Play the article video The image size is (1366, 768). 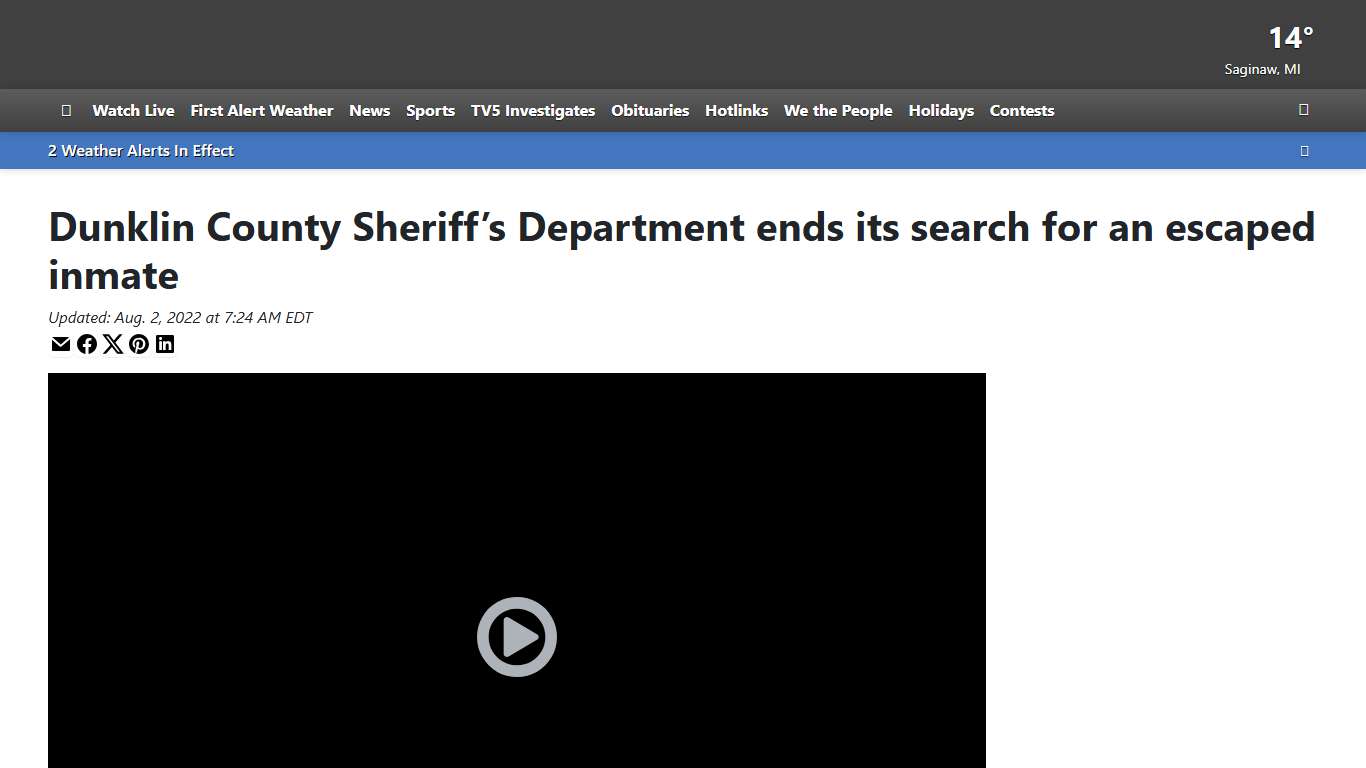(516, 636)
